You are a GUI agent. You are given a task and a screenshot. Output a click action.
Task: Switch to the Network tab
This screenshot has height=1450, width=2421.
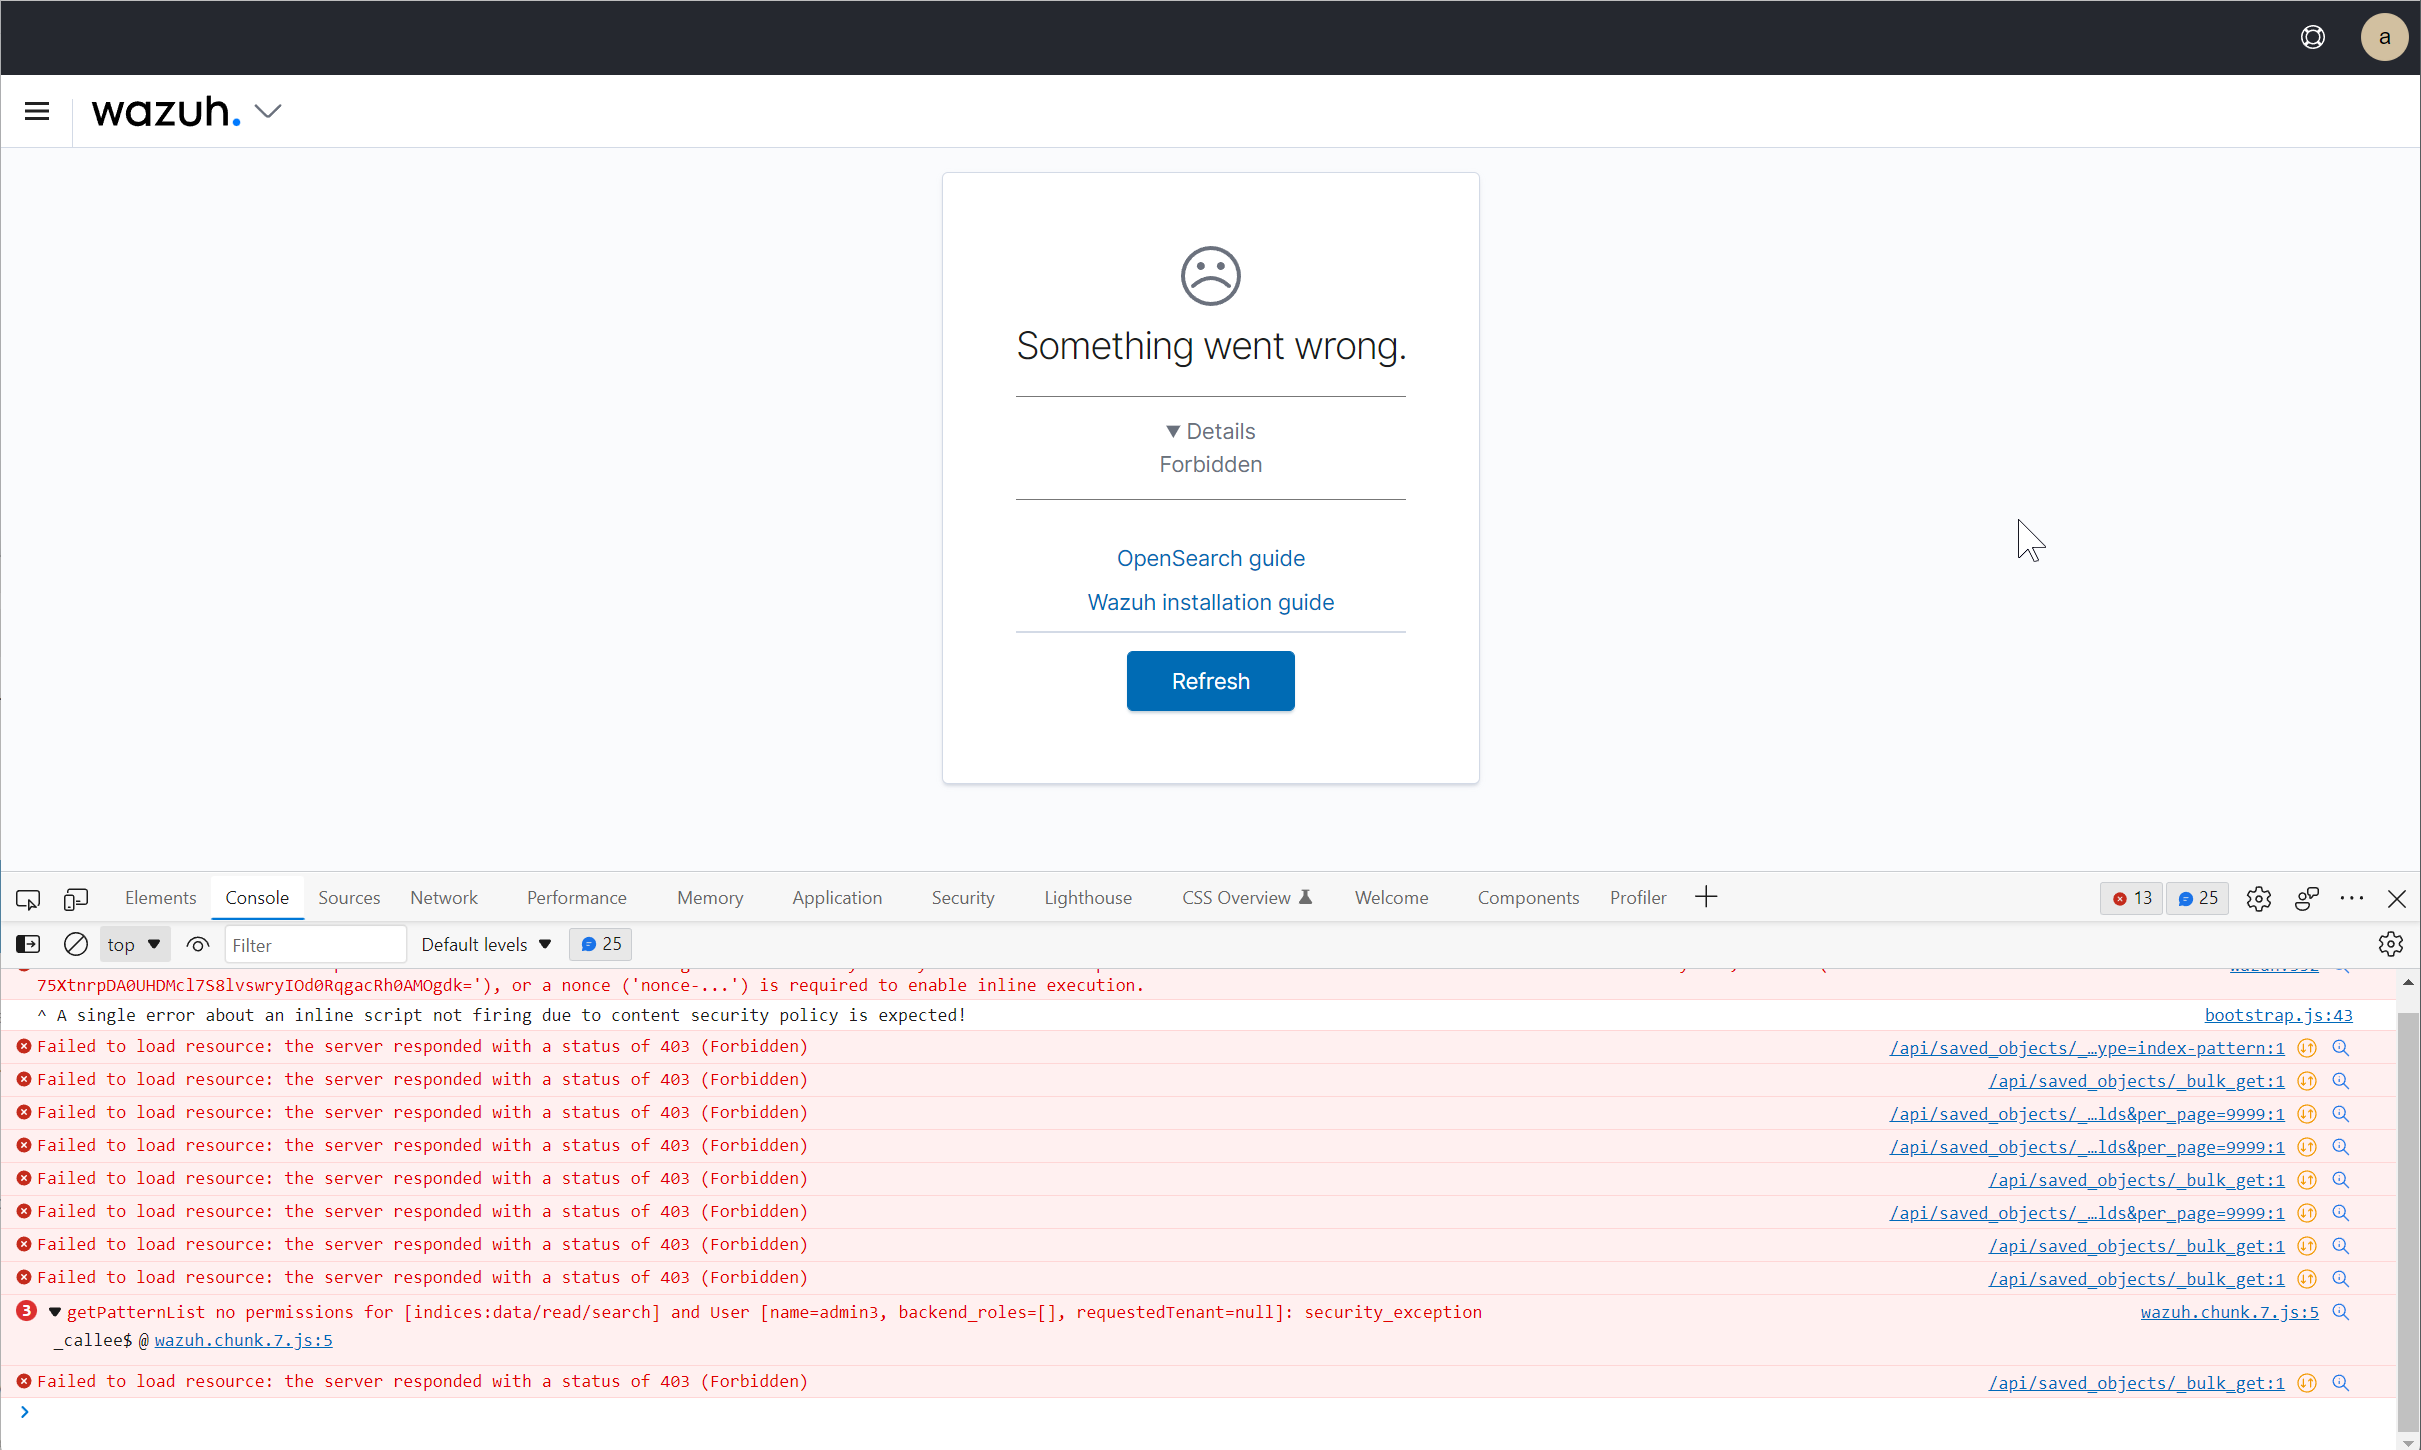click(443, 897)
